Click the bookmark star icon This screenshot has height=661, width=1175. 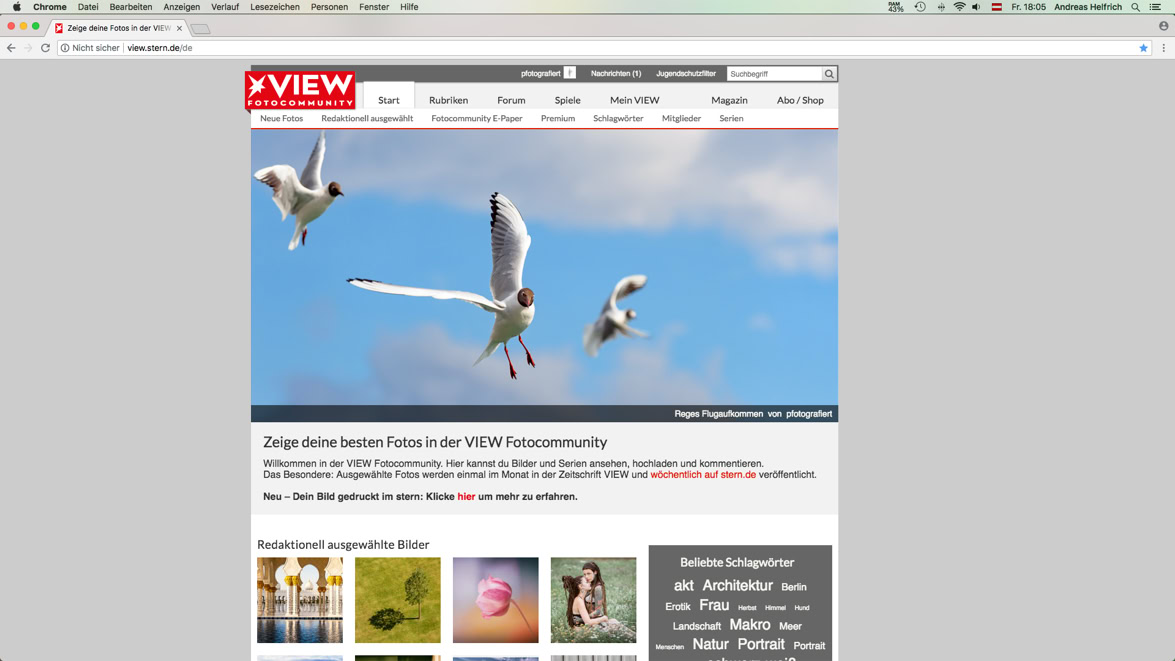(1144, 48)
